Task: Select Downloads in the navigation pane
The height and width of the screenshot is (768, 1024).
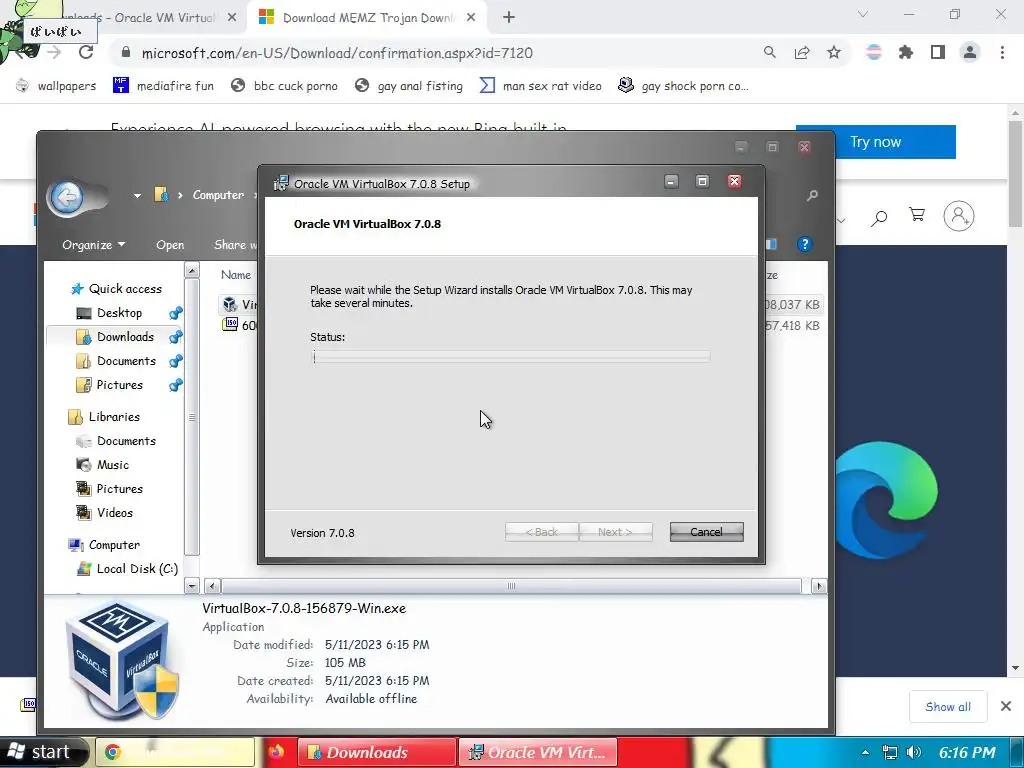Action: [x=115, y=337]
